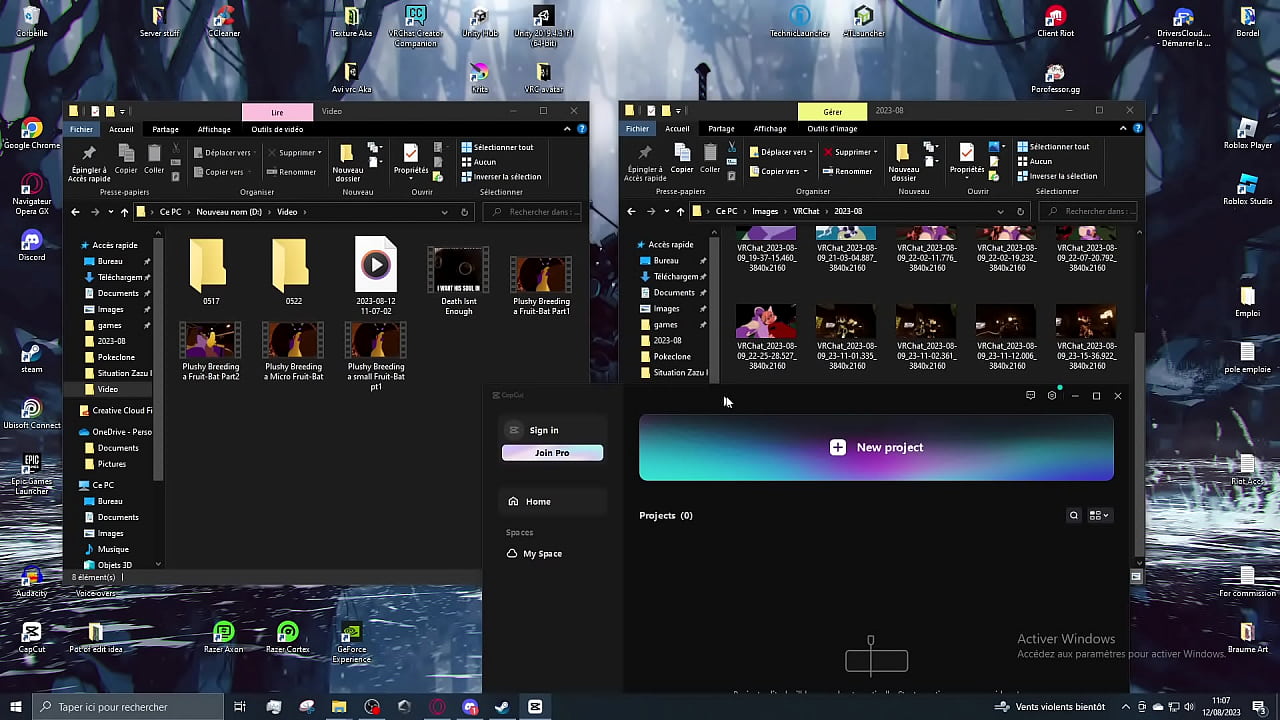Screen dimensions: 1280x720
Task: Click the search icon beside Projects
Action: coord(1074,516)
